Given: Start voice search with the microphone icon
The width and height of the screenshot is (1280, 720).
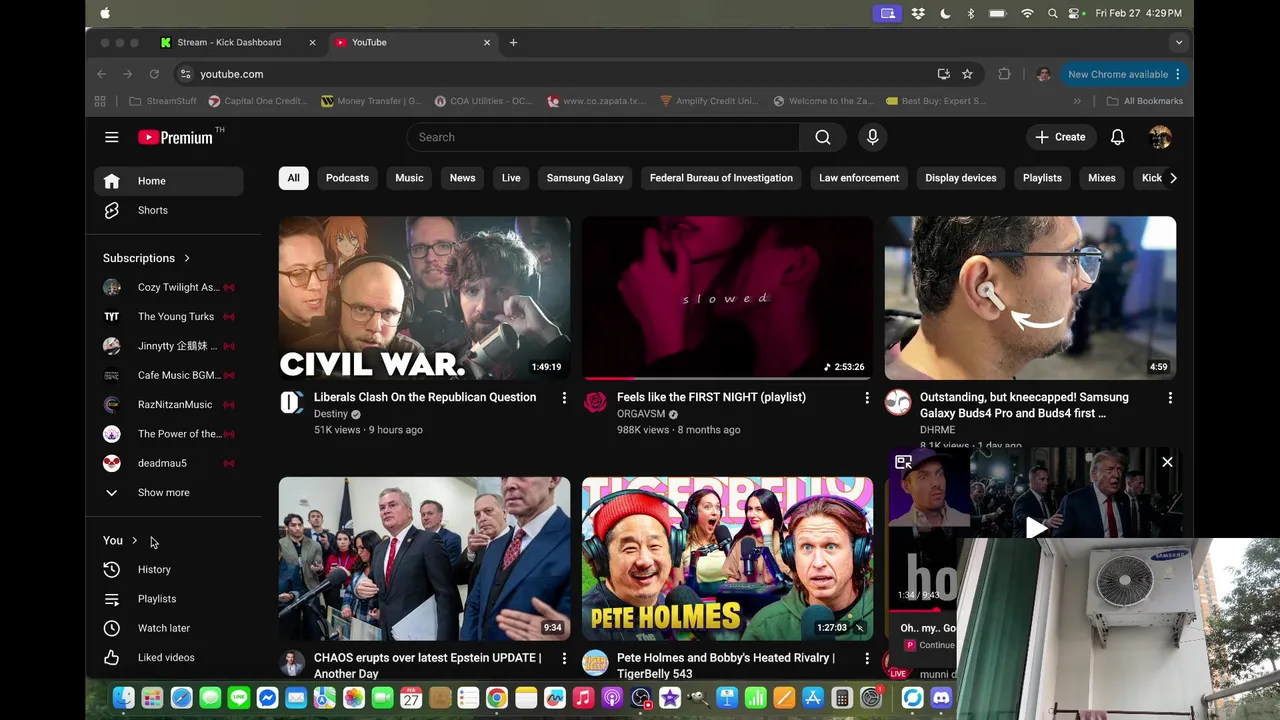Looking at the screenshot, I should tap(872, 137).
